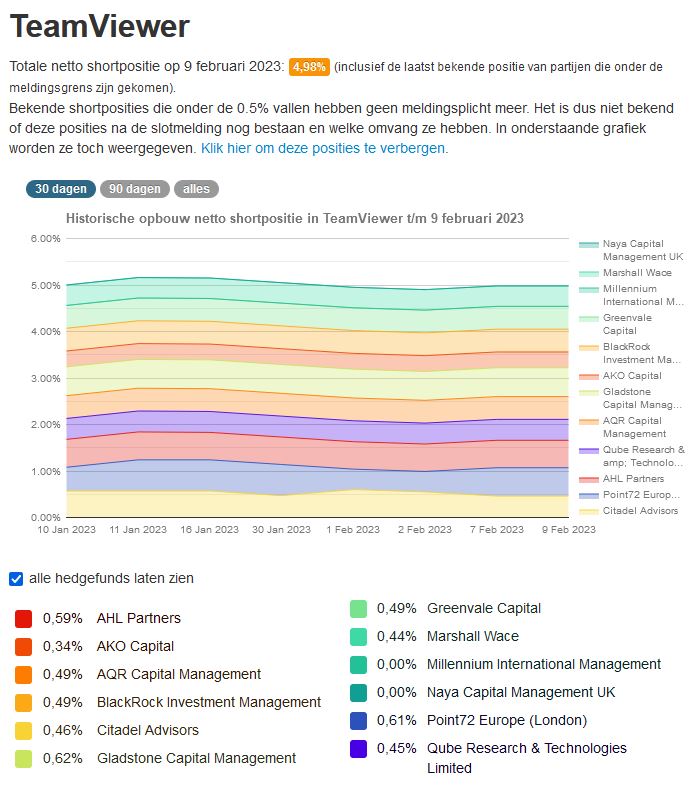Toggle the purple Qube Research color box
Viewport: 696px width, 789px height.
coord(358,748)
